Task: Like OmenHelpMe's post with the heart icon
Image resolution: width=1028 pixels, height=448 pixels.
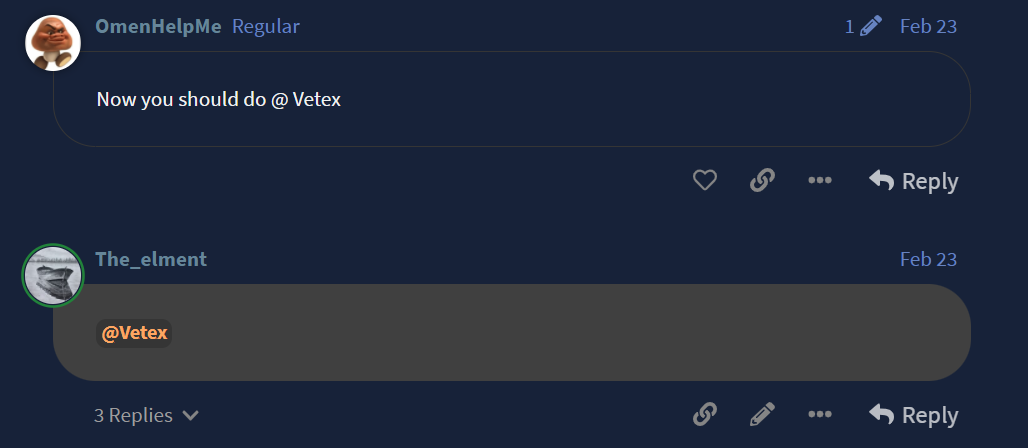Action: coord(705,181)
